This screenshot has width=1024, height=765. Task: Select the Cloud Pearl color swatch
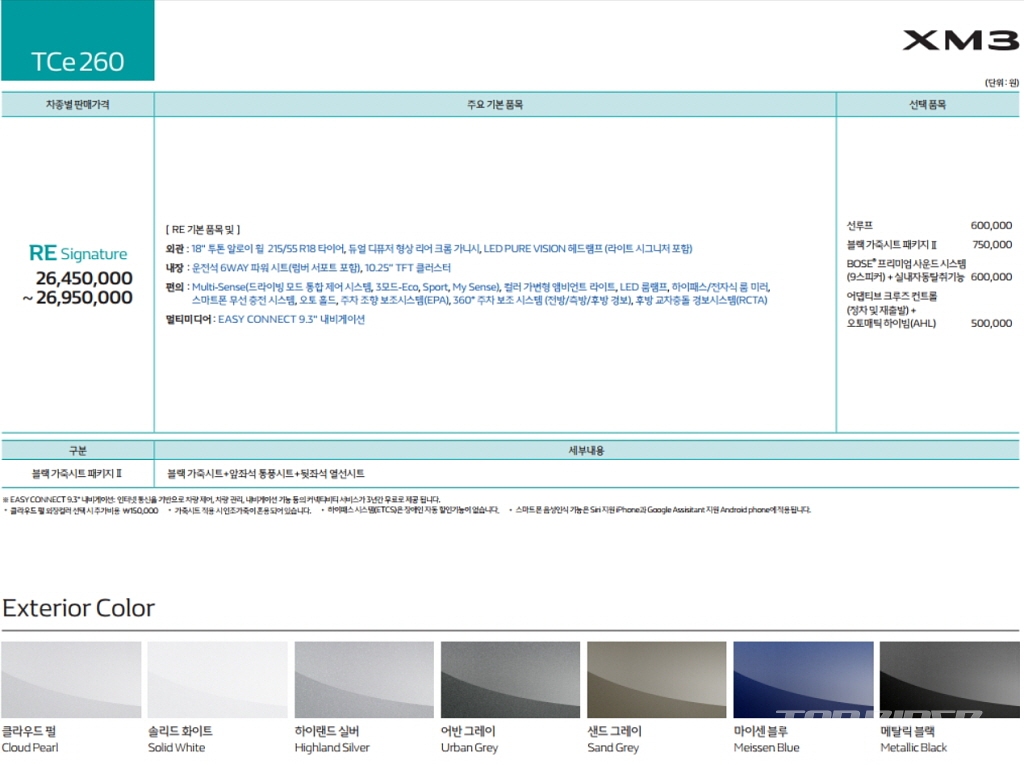71,679
